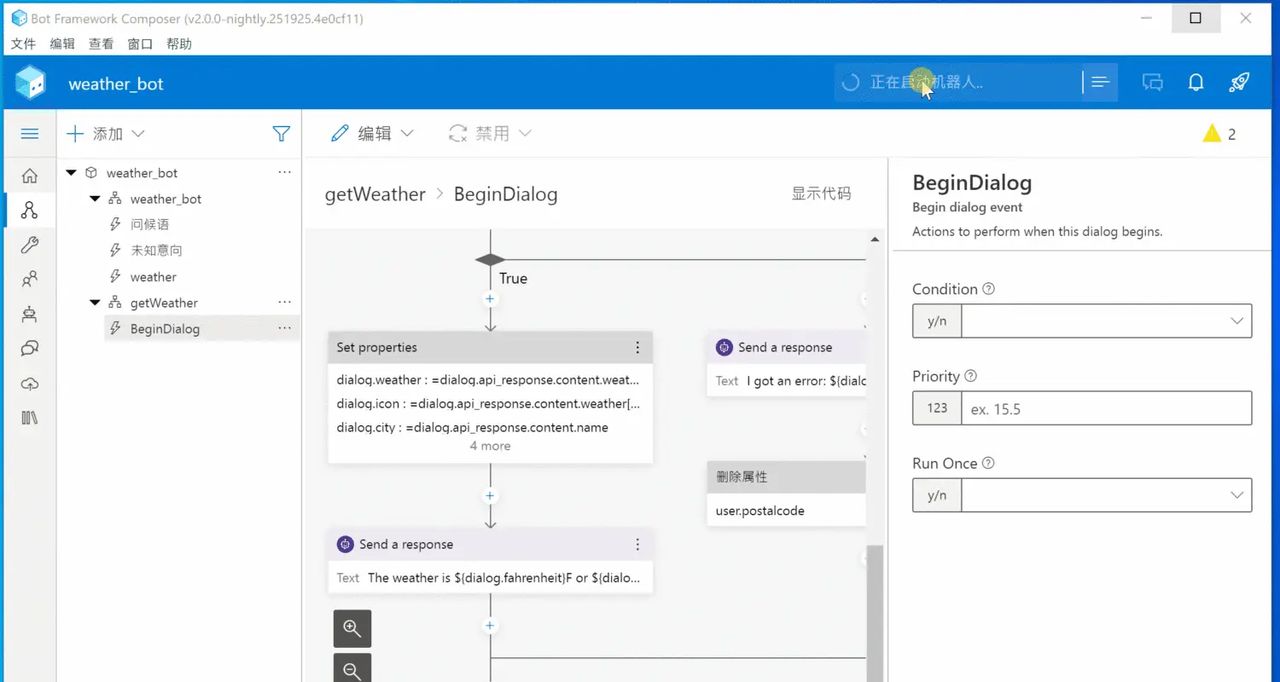
Task: Click the getWeather breadcrumb link
Action: (375, 194)
